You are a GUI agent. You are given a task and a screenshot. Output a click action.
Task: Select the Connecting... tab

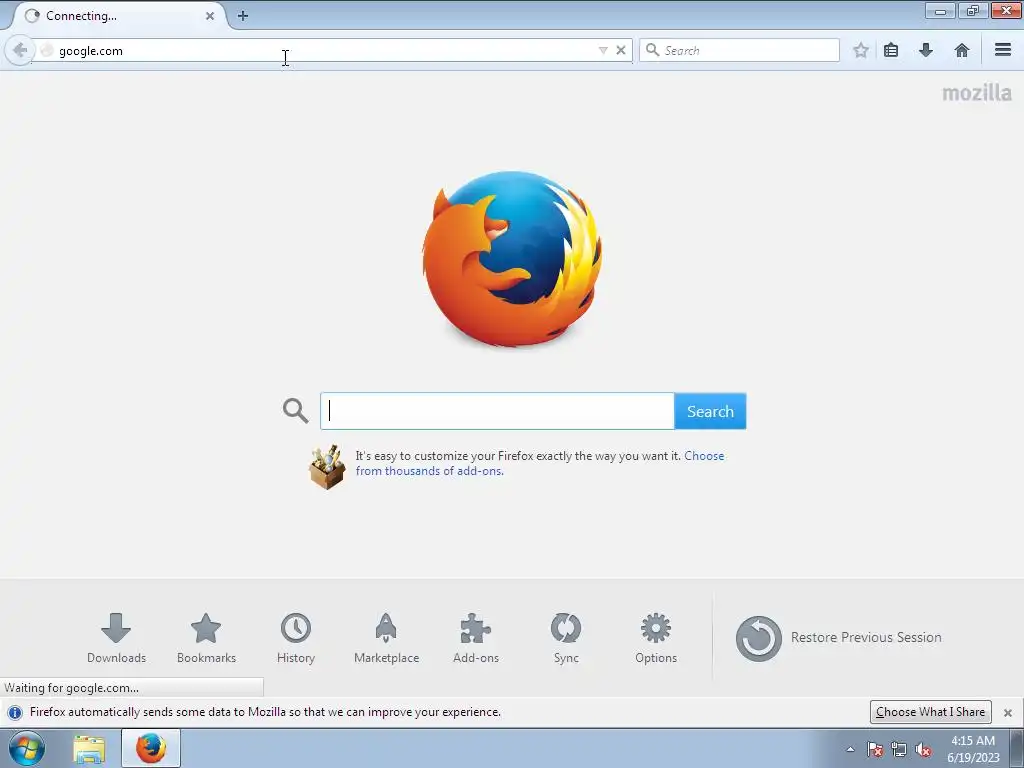(x=118, y=16)
